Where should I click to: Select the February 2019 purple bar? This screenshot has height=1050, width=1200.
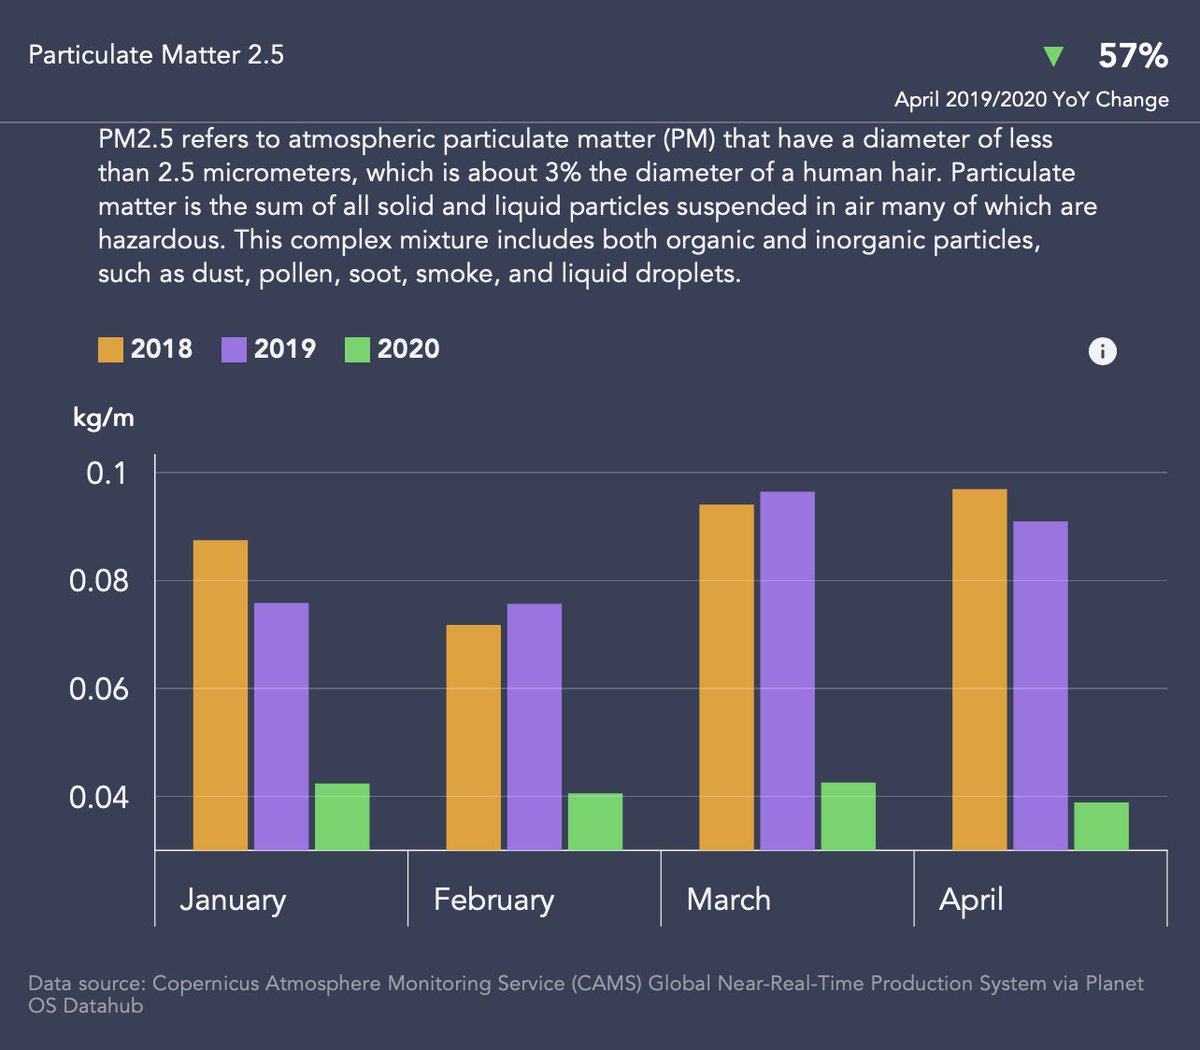tap(534, 727)
